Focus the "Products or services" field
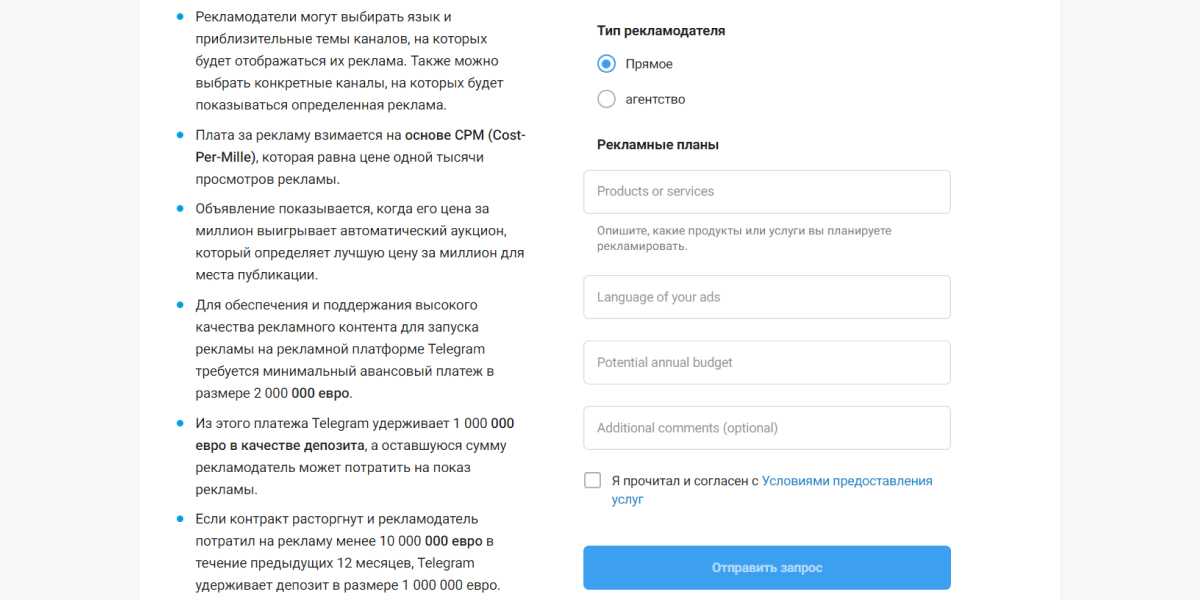This screenshot has width=1200, height=600. click(766, 192)
